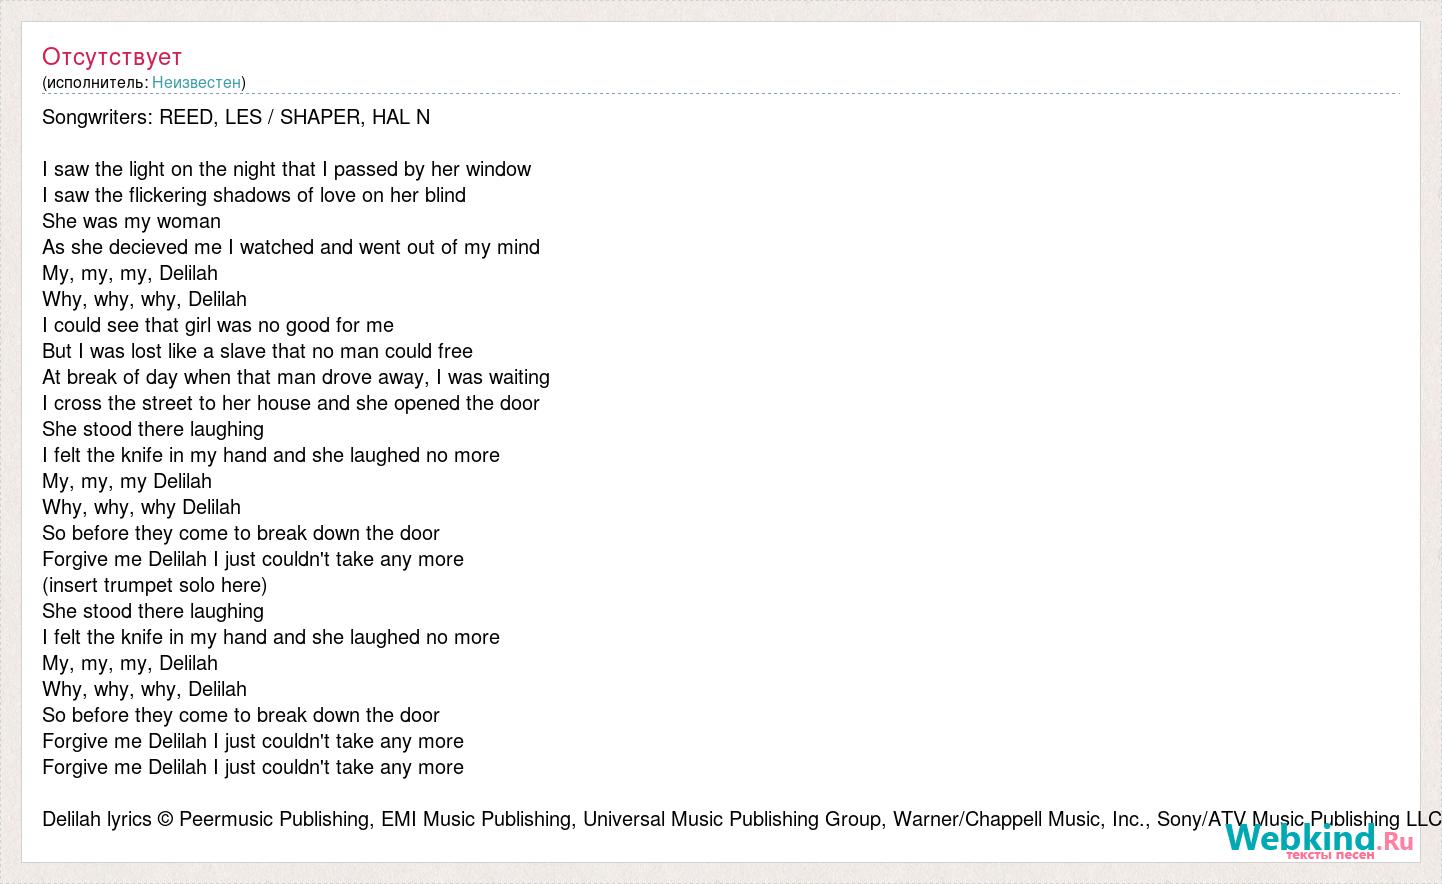Click the 'She was my woman' line
Viewport: 1442px width, 884px height.
click(x=131, y=221)
